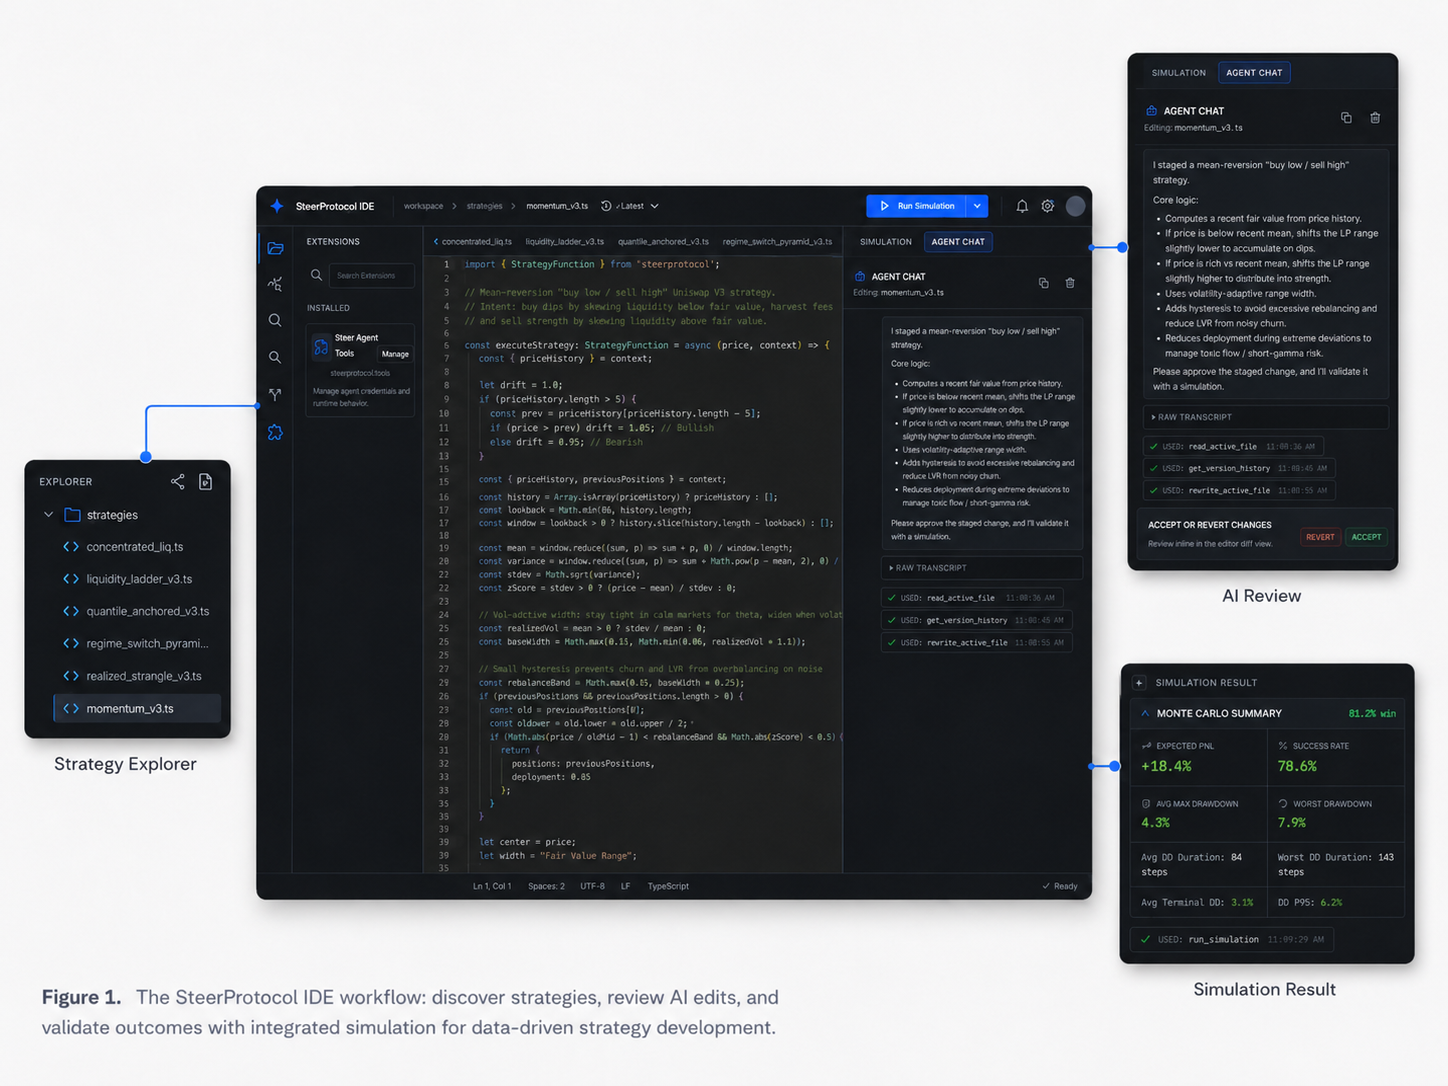Open concentrated_liq.ts in the Explorer tree

tap(135, 547)
